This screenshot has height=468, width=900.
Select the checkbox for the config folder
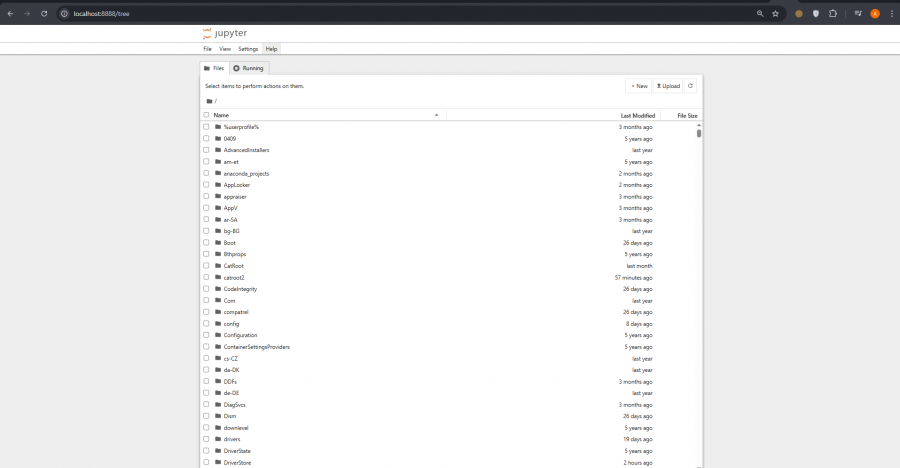coord(207,323)
